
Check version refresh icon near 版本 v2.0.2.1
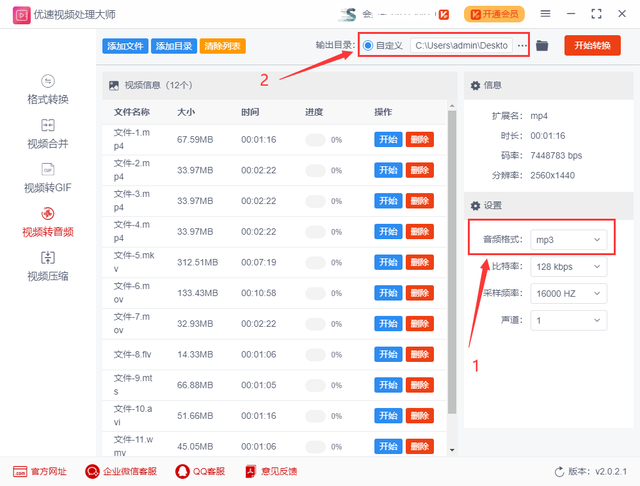point(559,472)
